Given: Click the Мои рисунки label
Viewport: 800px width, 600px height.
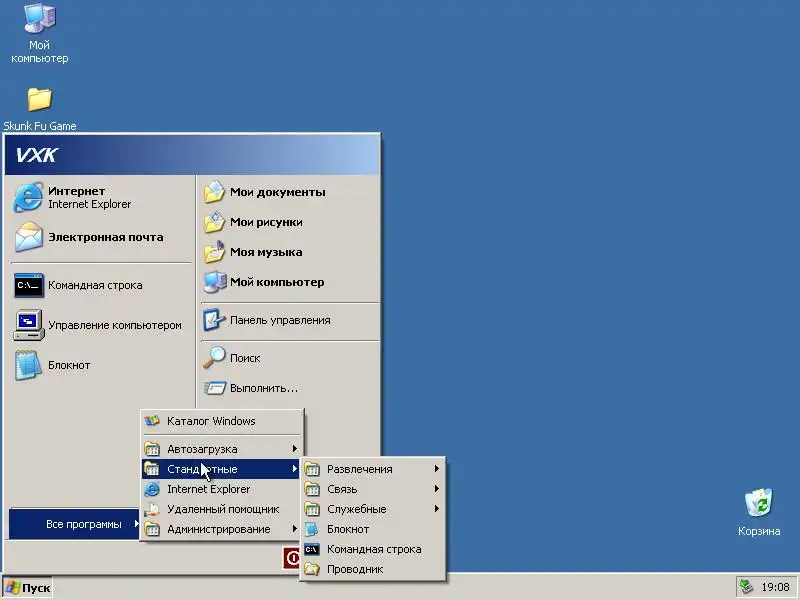Looking at the screenshot, I should 266,222.
